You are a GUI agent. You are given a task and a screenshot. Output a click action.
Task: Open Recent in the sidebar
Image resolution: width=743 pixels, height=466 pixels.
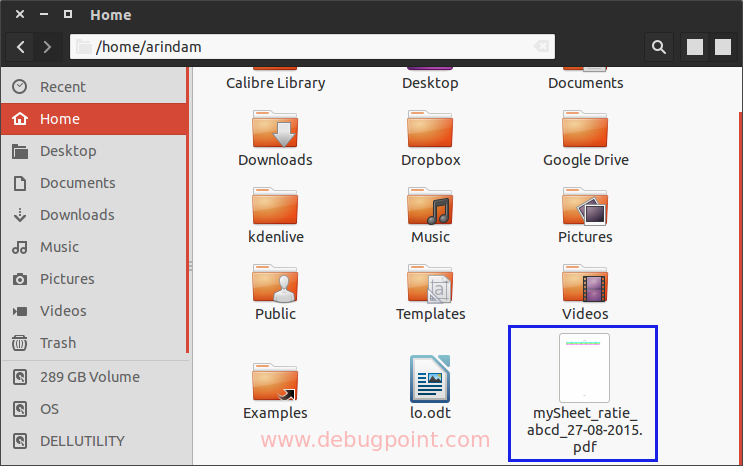pyautogui.click(x=94, y=87)
